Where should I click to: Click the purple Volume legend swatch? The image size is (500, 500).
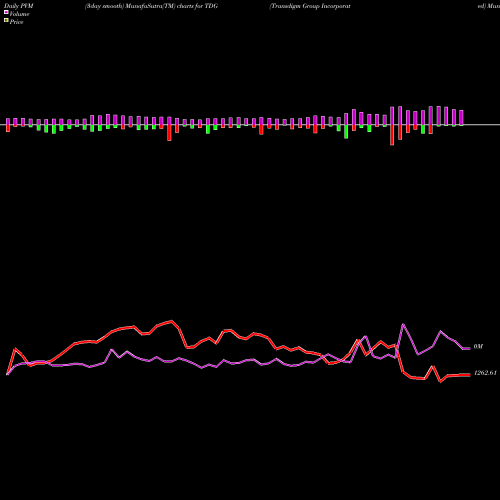6,12
